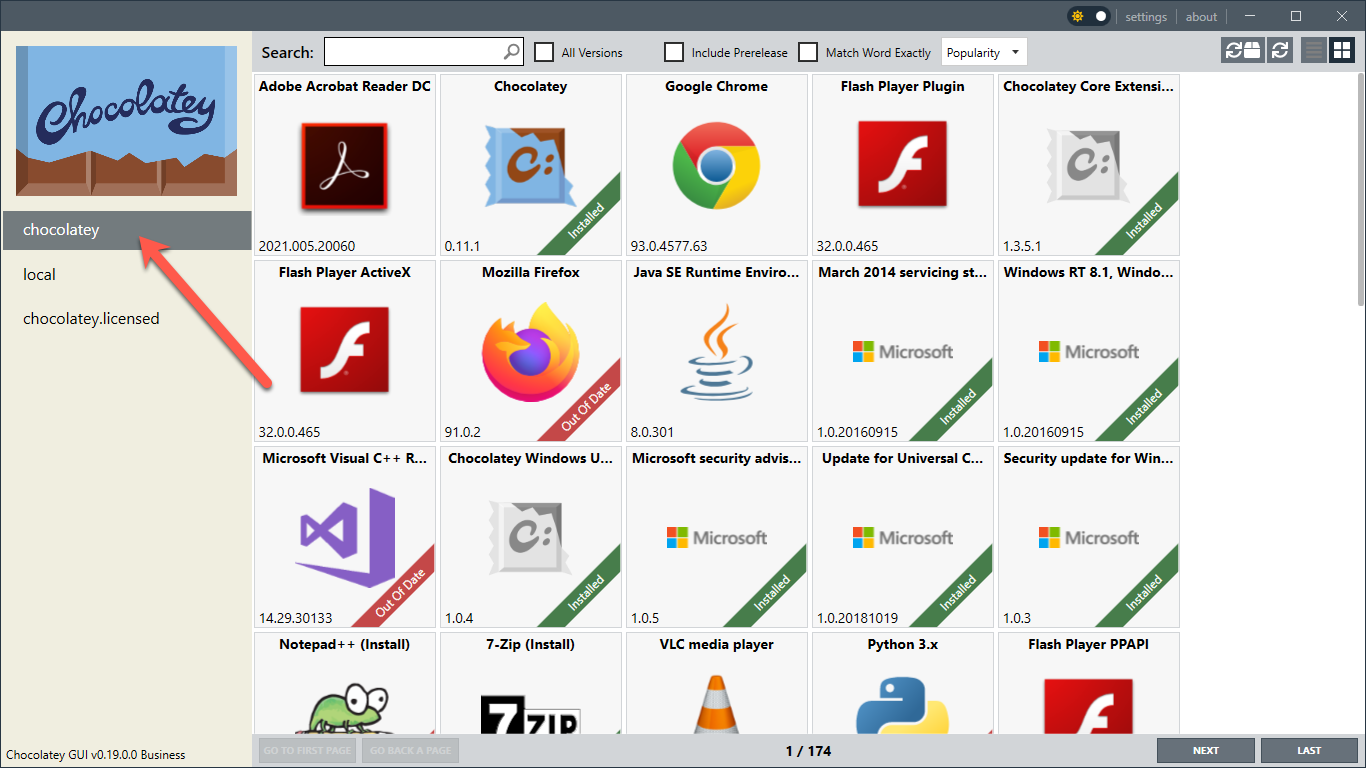This screenshot has height=768, width=1366.
Task: Open Microsoft Visual C++ Redistributable icon
Action: 345,537
